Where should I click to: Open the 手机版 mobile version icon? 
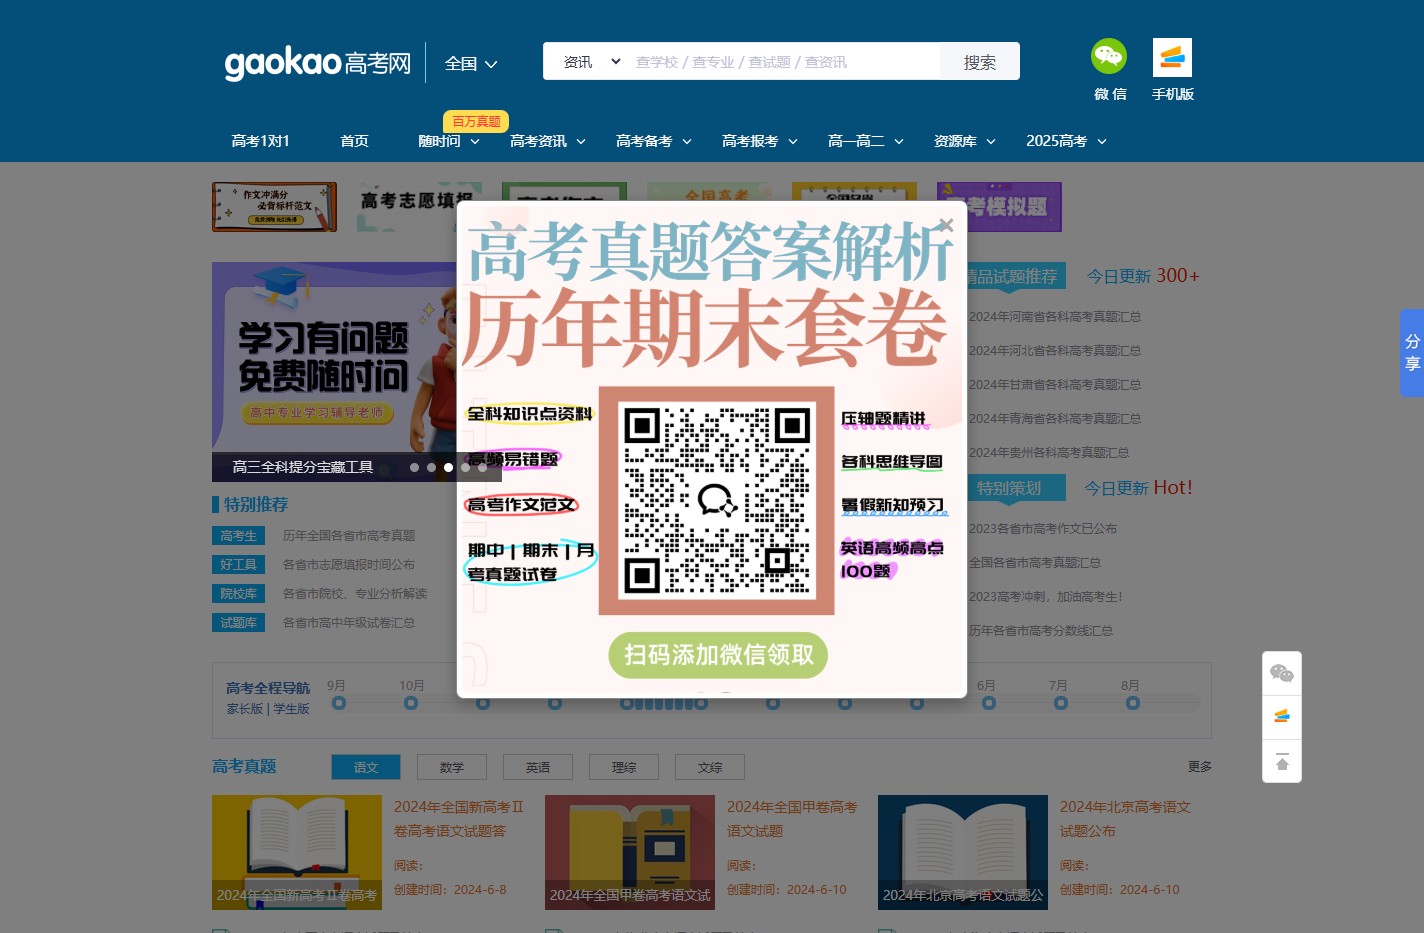(x=1172, y=58)
